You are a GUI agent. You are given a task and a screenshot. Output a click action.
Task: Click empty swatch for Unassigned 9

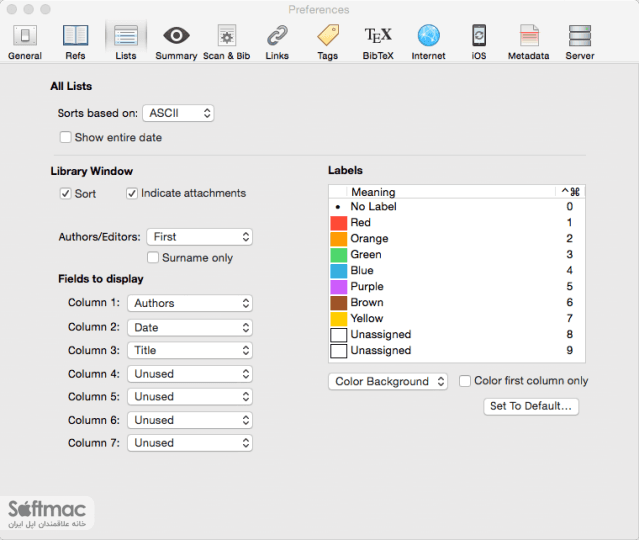click(338, 350)
